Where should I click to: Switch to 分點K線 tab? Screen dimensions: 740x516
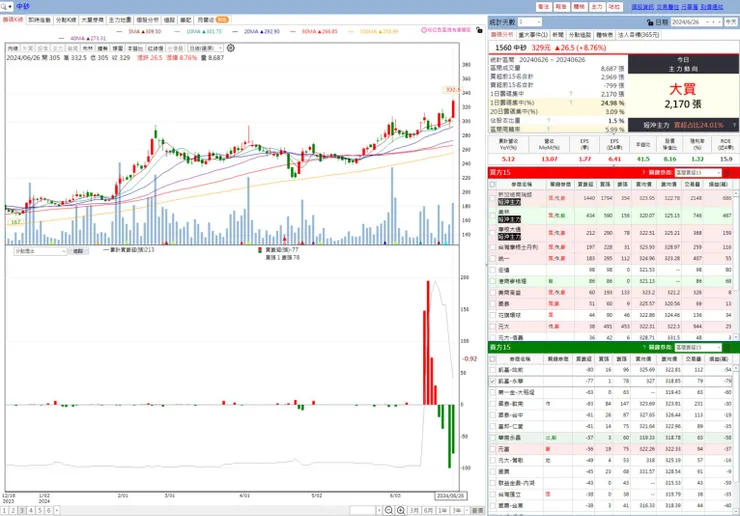[x=66, y=20]
